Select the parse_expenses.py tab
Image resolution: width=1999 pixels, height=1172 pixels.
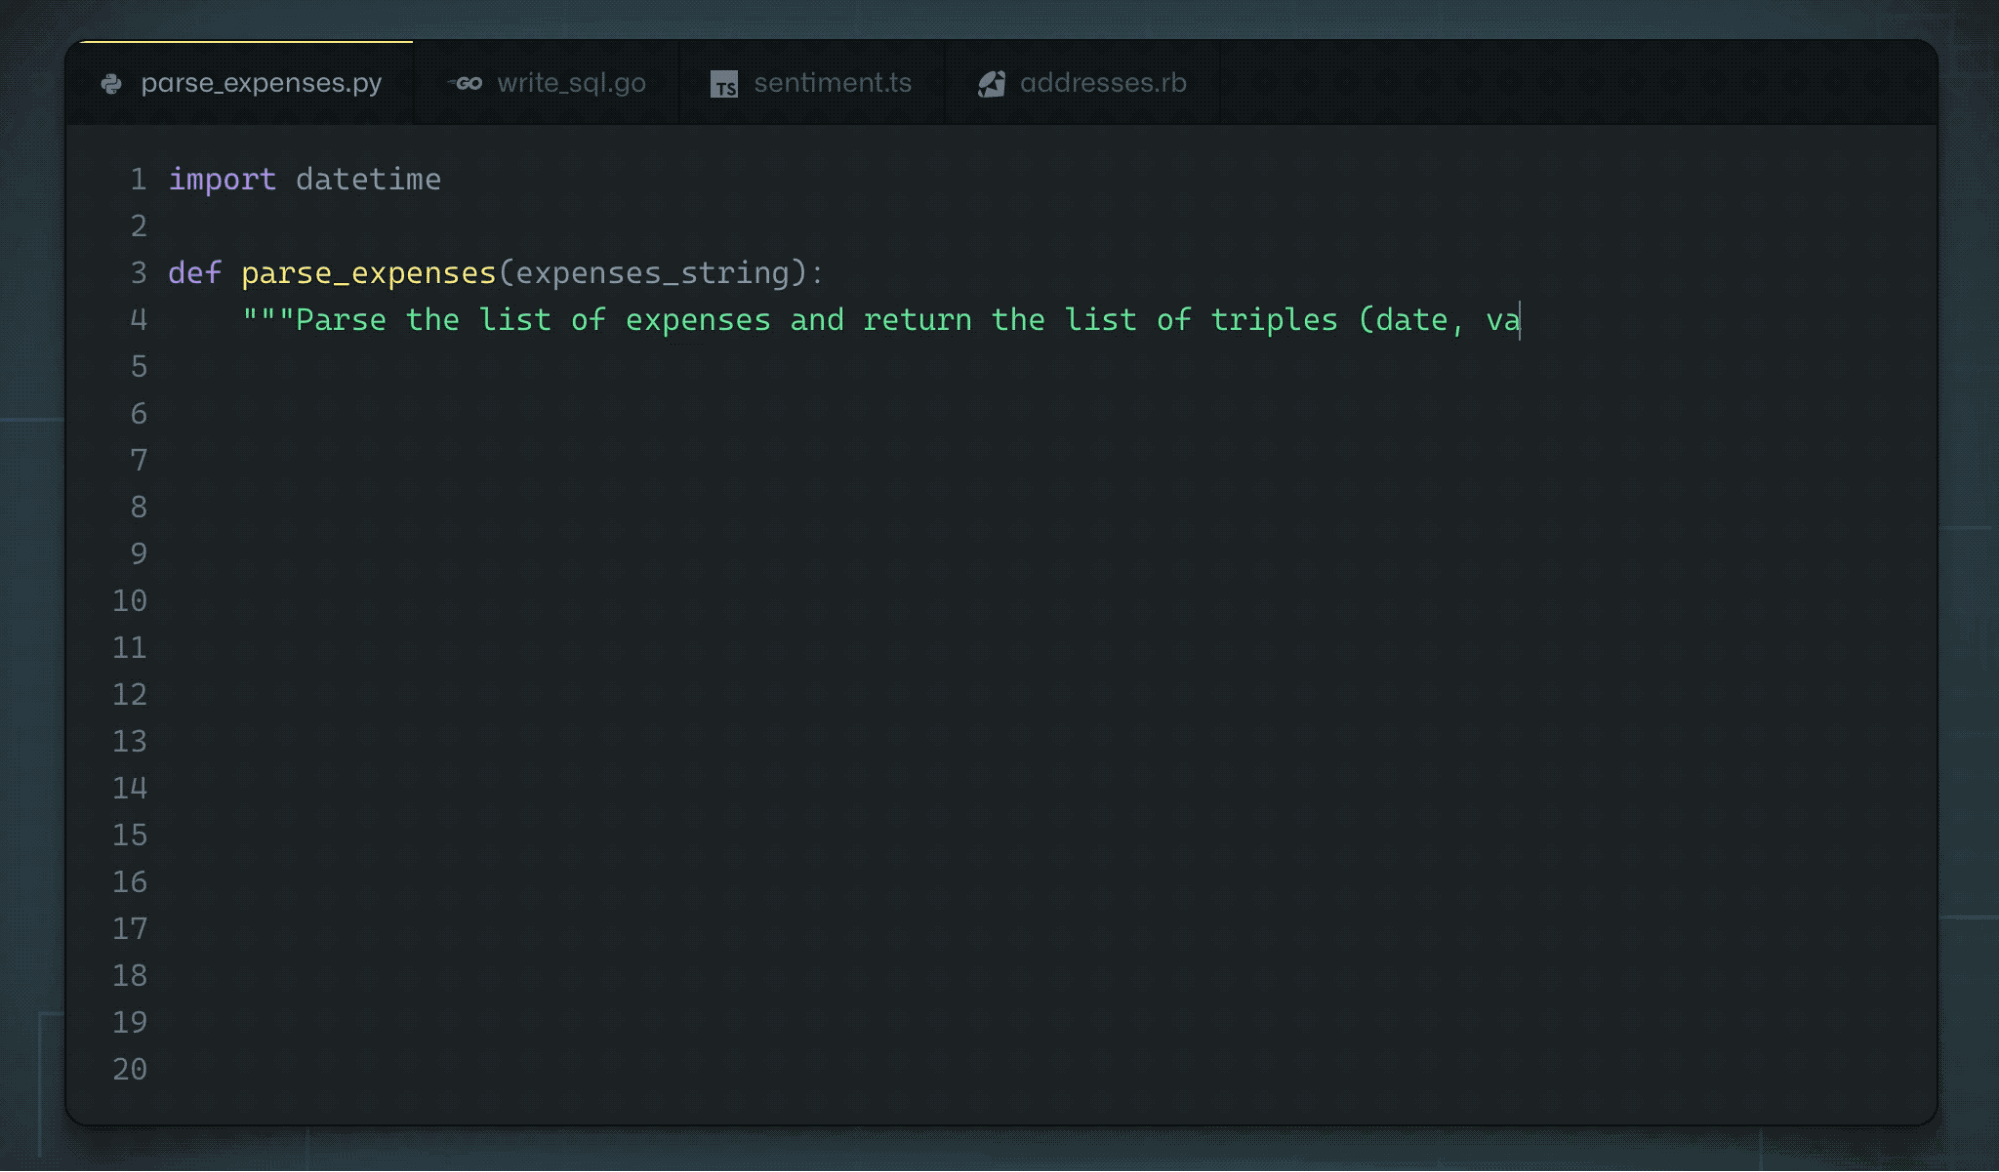(261, 83)
